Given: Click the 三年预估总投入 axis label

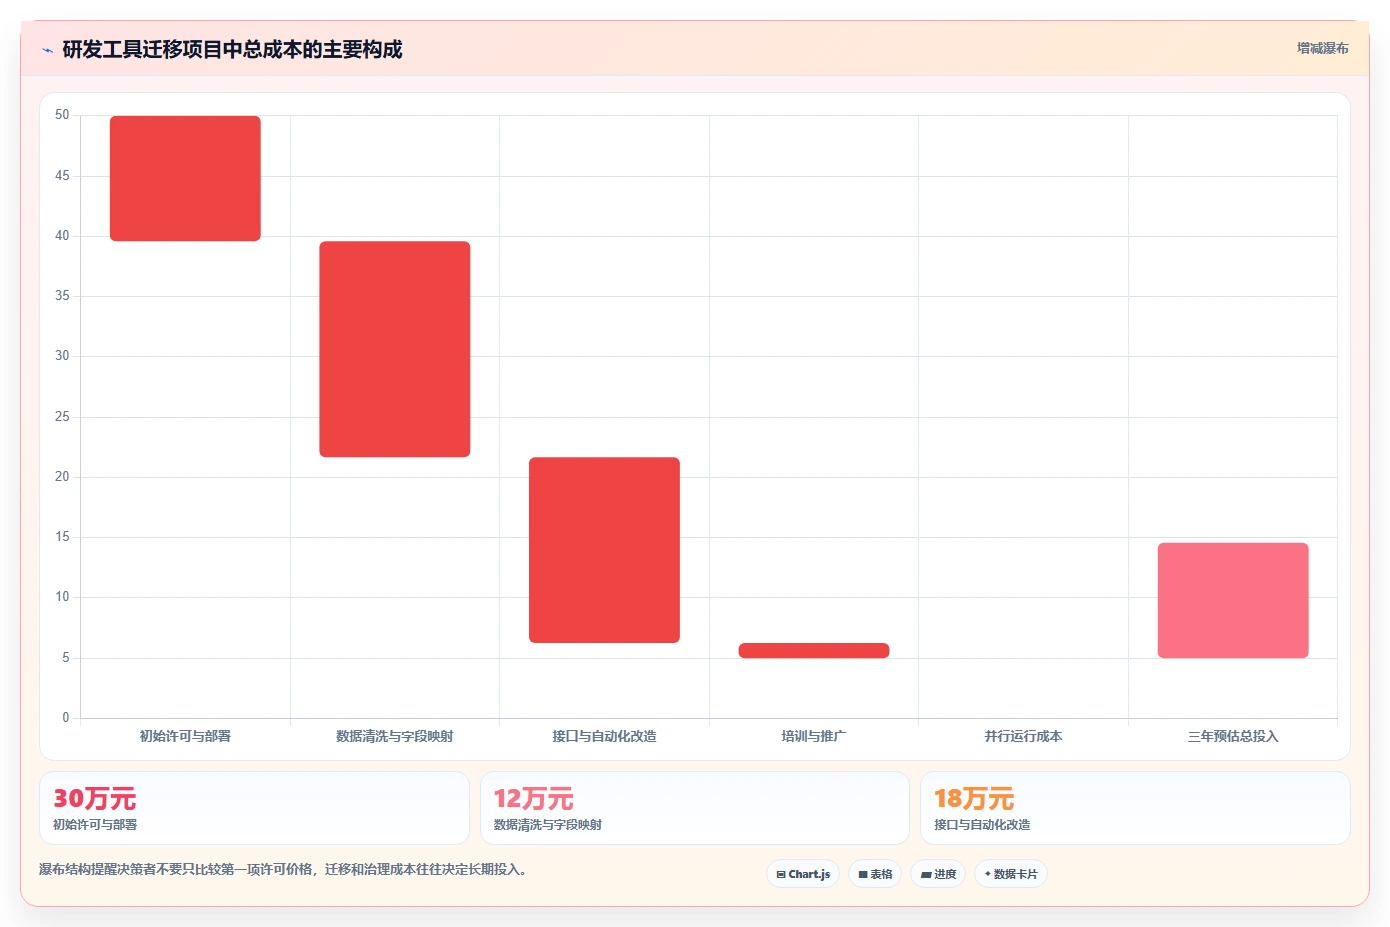Looking at the screenshot, I should pyautogui.click(x=1233, y=736).
